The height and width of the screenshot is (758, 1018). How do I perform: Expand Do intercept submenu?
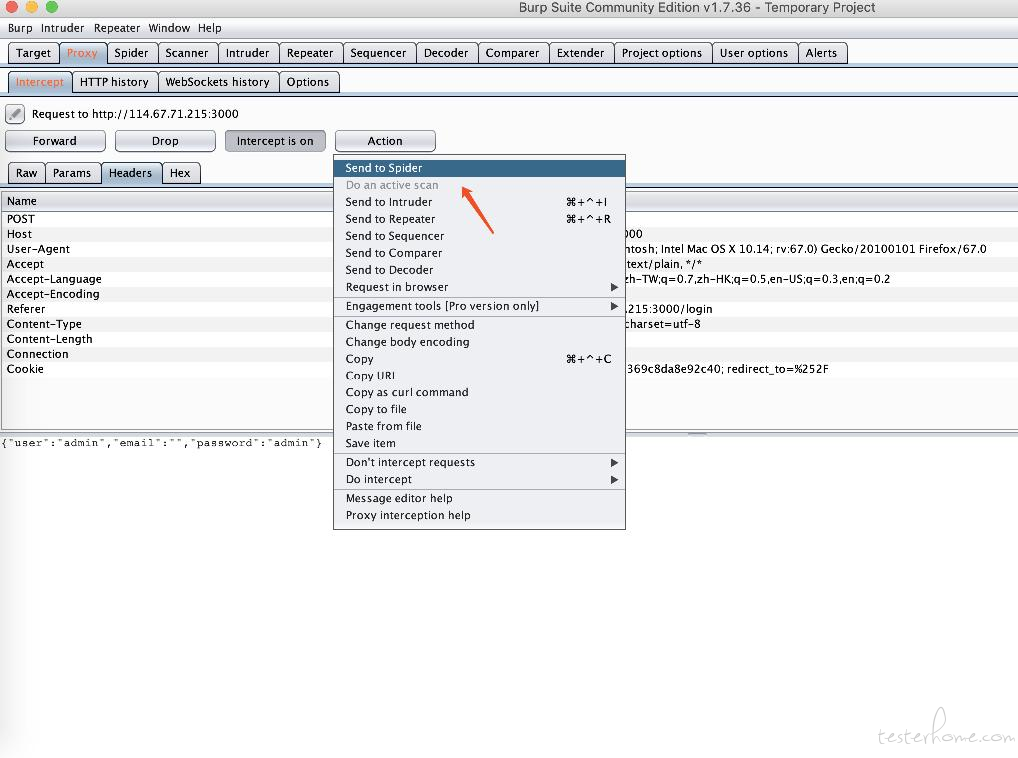pyautogui.click(x=479, y=480)
